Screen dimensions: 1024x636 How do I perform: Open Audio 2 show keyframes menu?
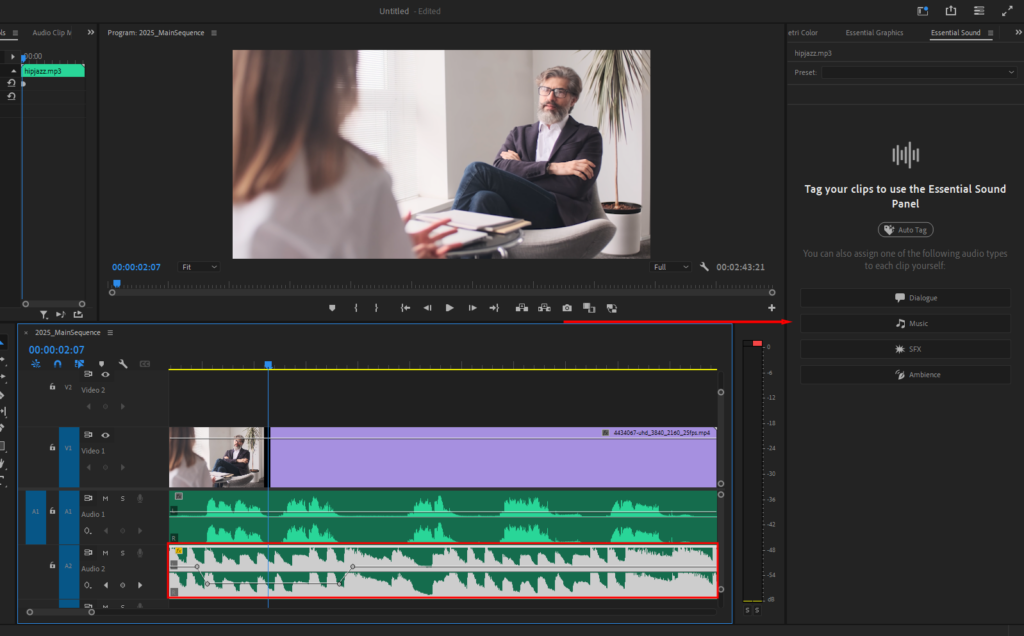point(88,585)
